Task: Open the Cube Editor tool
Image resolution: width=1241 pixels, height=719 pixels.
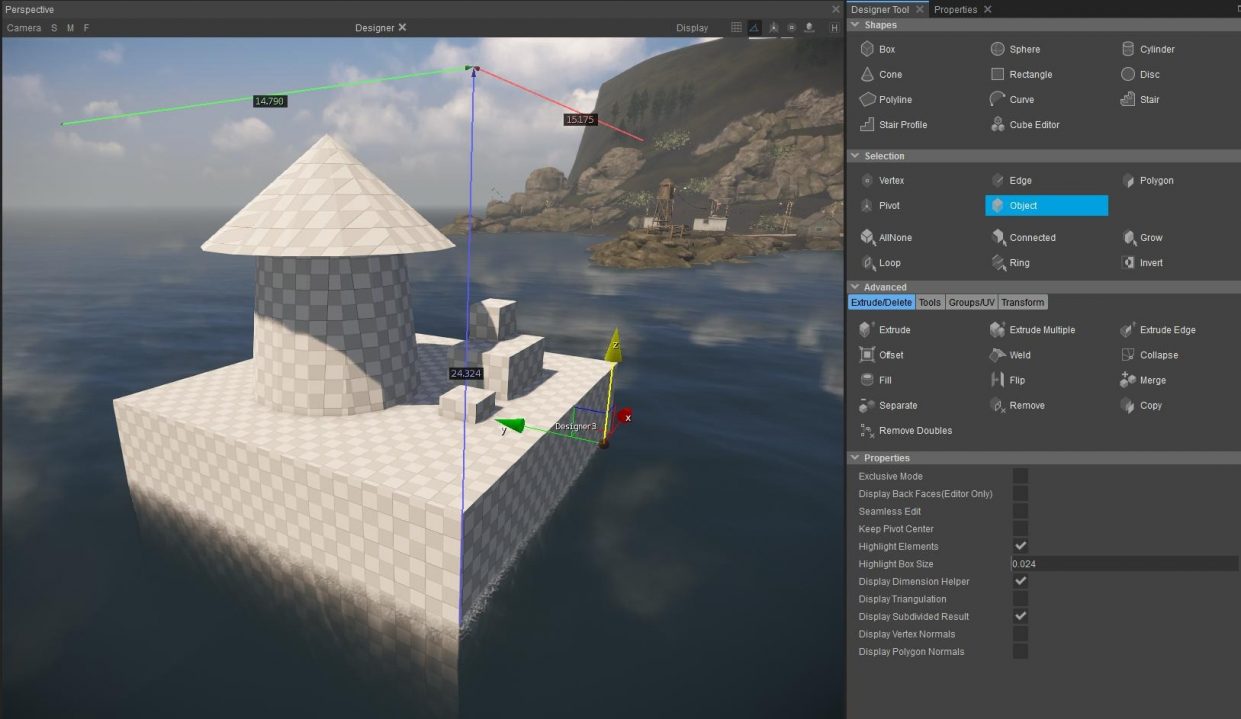Action: [1025, 124]
